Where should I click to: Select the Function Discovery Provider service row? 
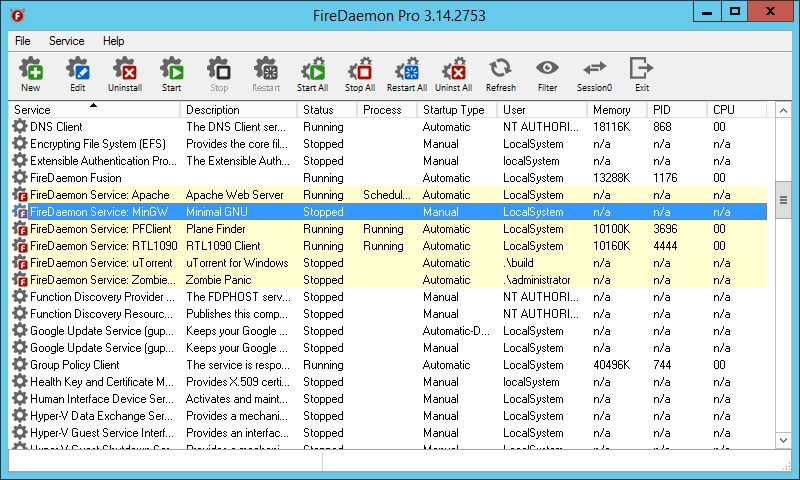(x=388, y=297)
